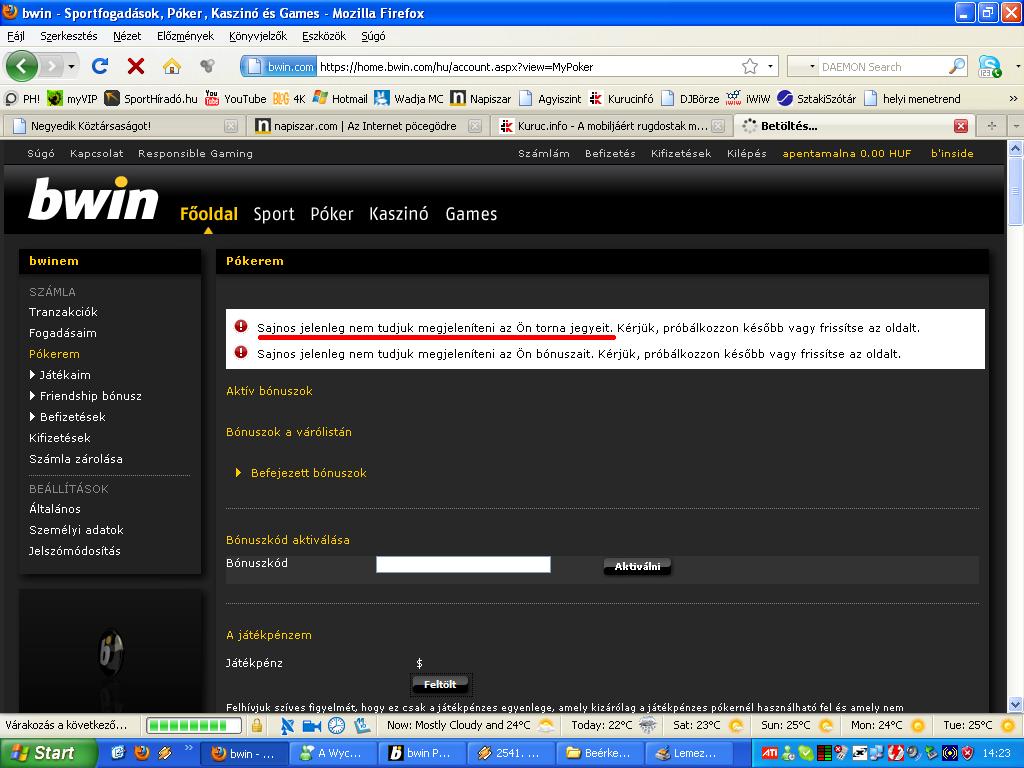This screenshot has height=768, width=1024.
Task: Open the Tranzakciók sidebar link
Action: tap(63, 312)
